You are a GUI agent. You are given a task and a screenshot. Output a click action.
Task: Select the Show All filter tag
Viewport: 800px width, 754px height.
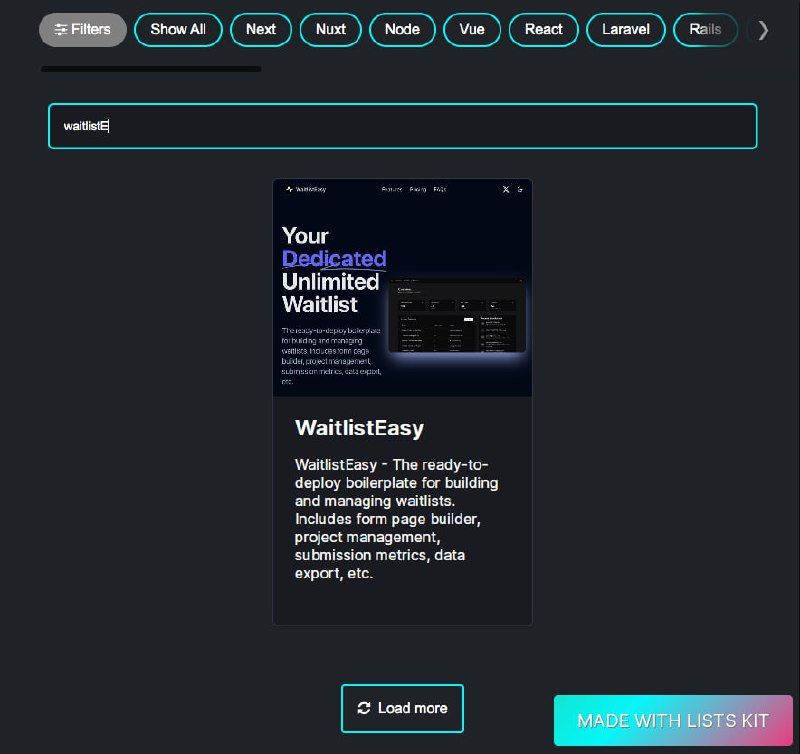pos(178,30)
